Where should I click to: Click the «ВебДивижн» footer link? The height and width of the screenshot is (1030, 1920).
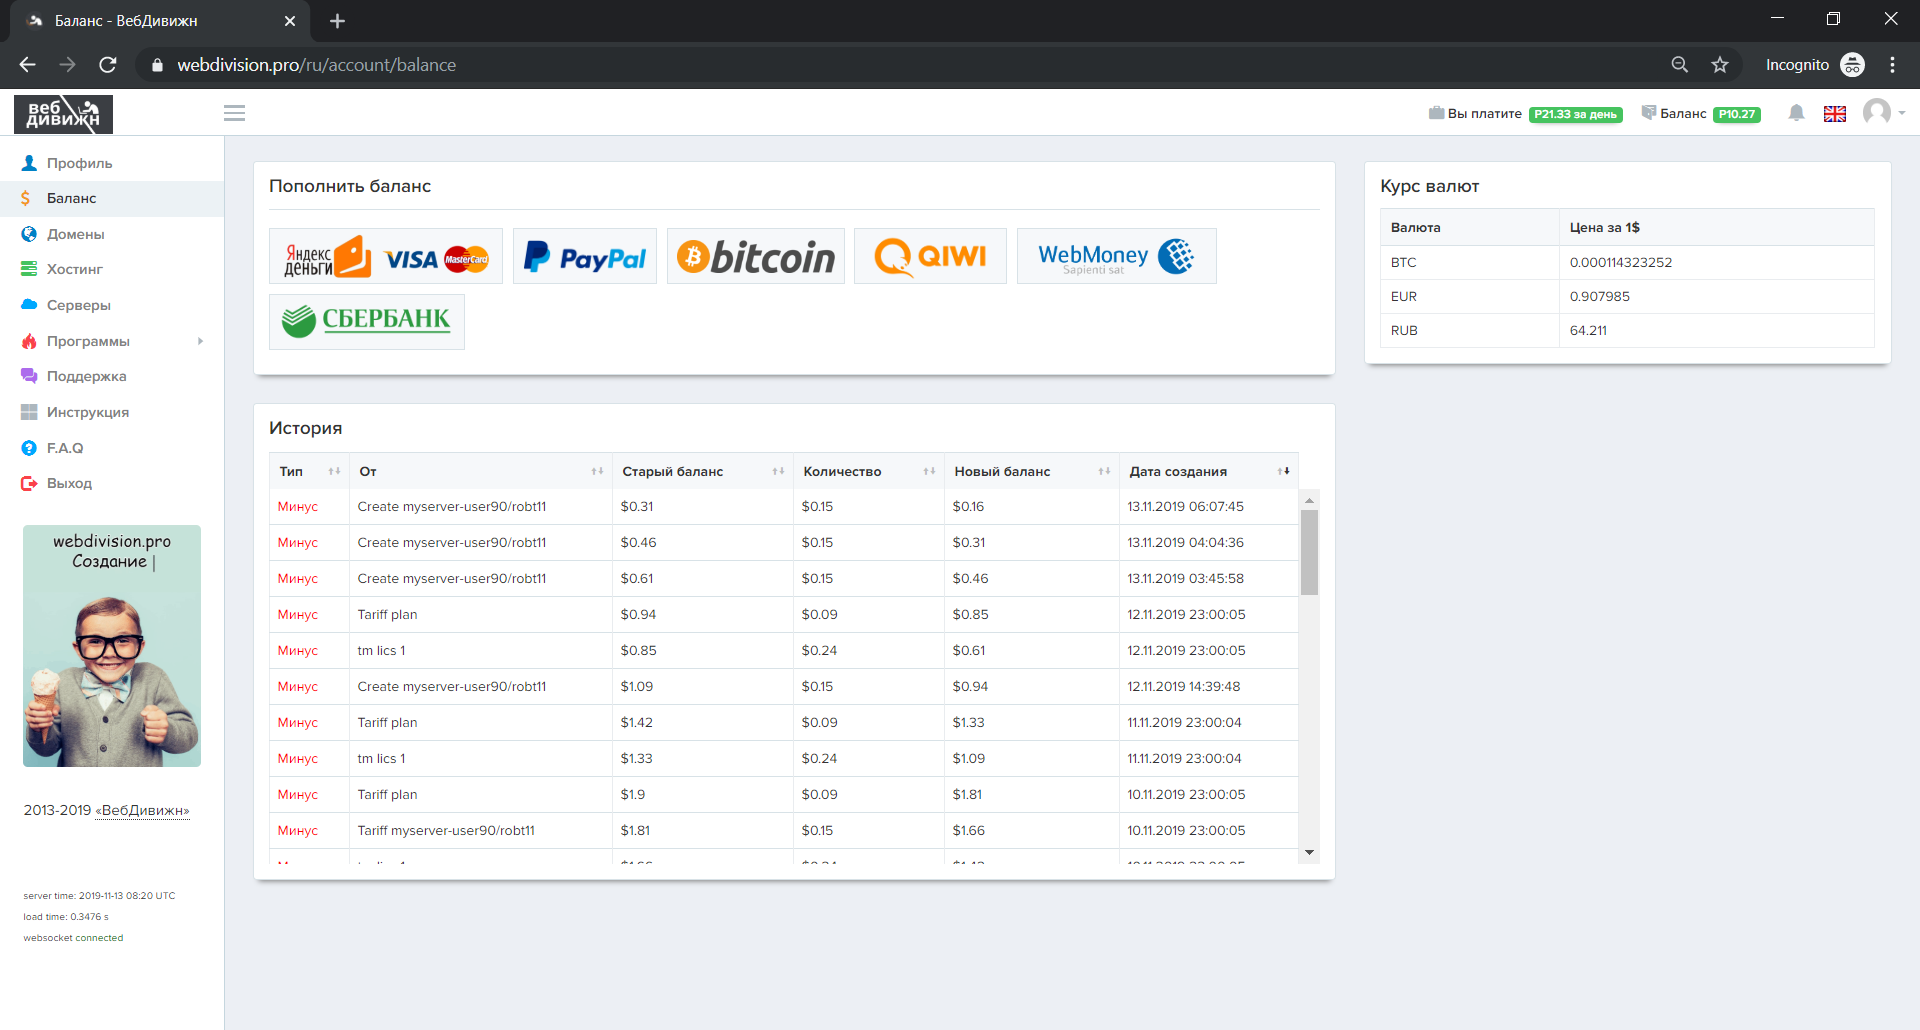click(x=143, y=810)
